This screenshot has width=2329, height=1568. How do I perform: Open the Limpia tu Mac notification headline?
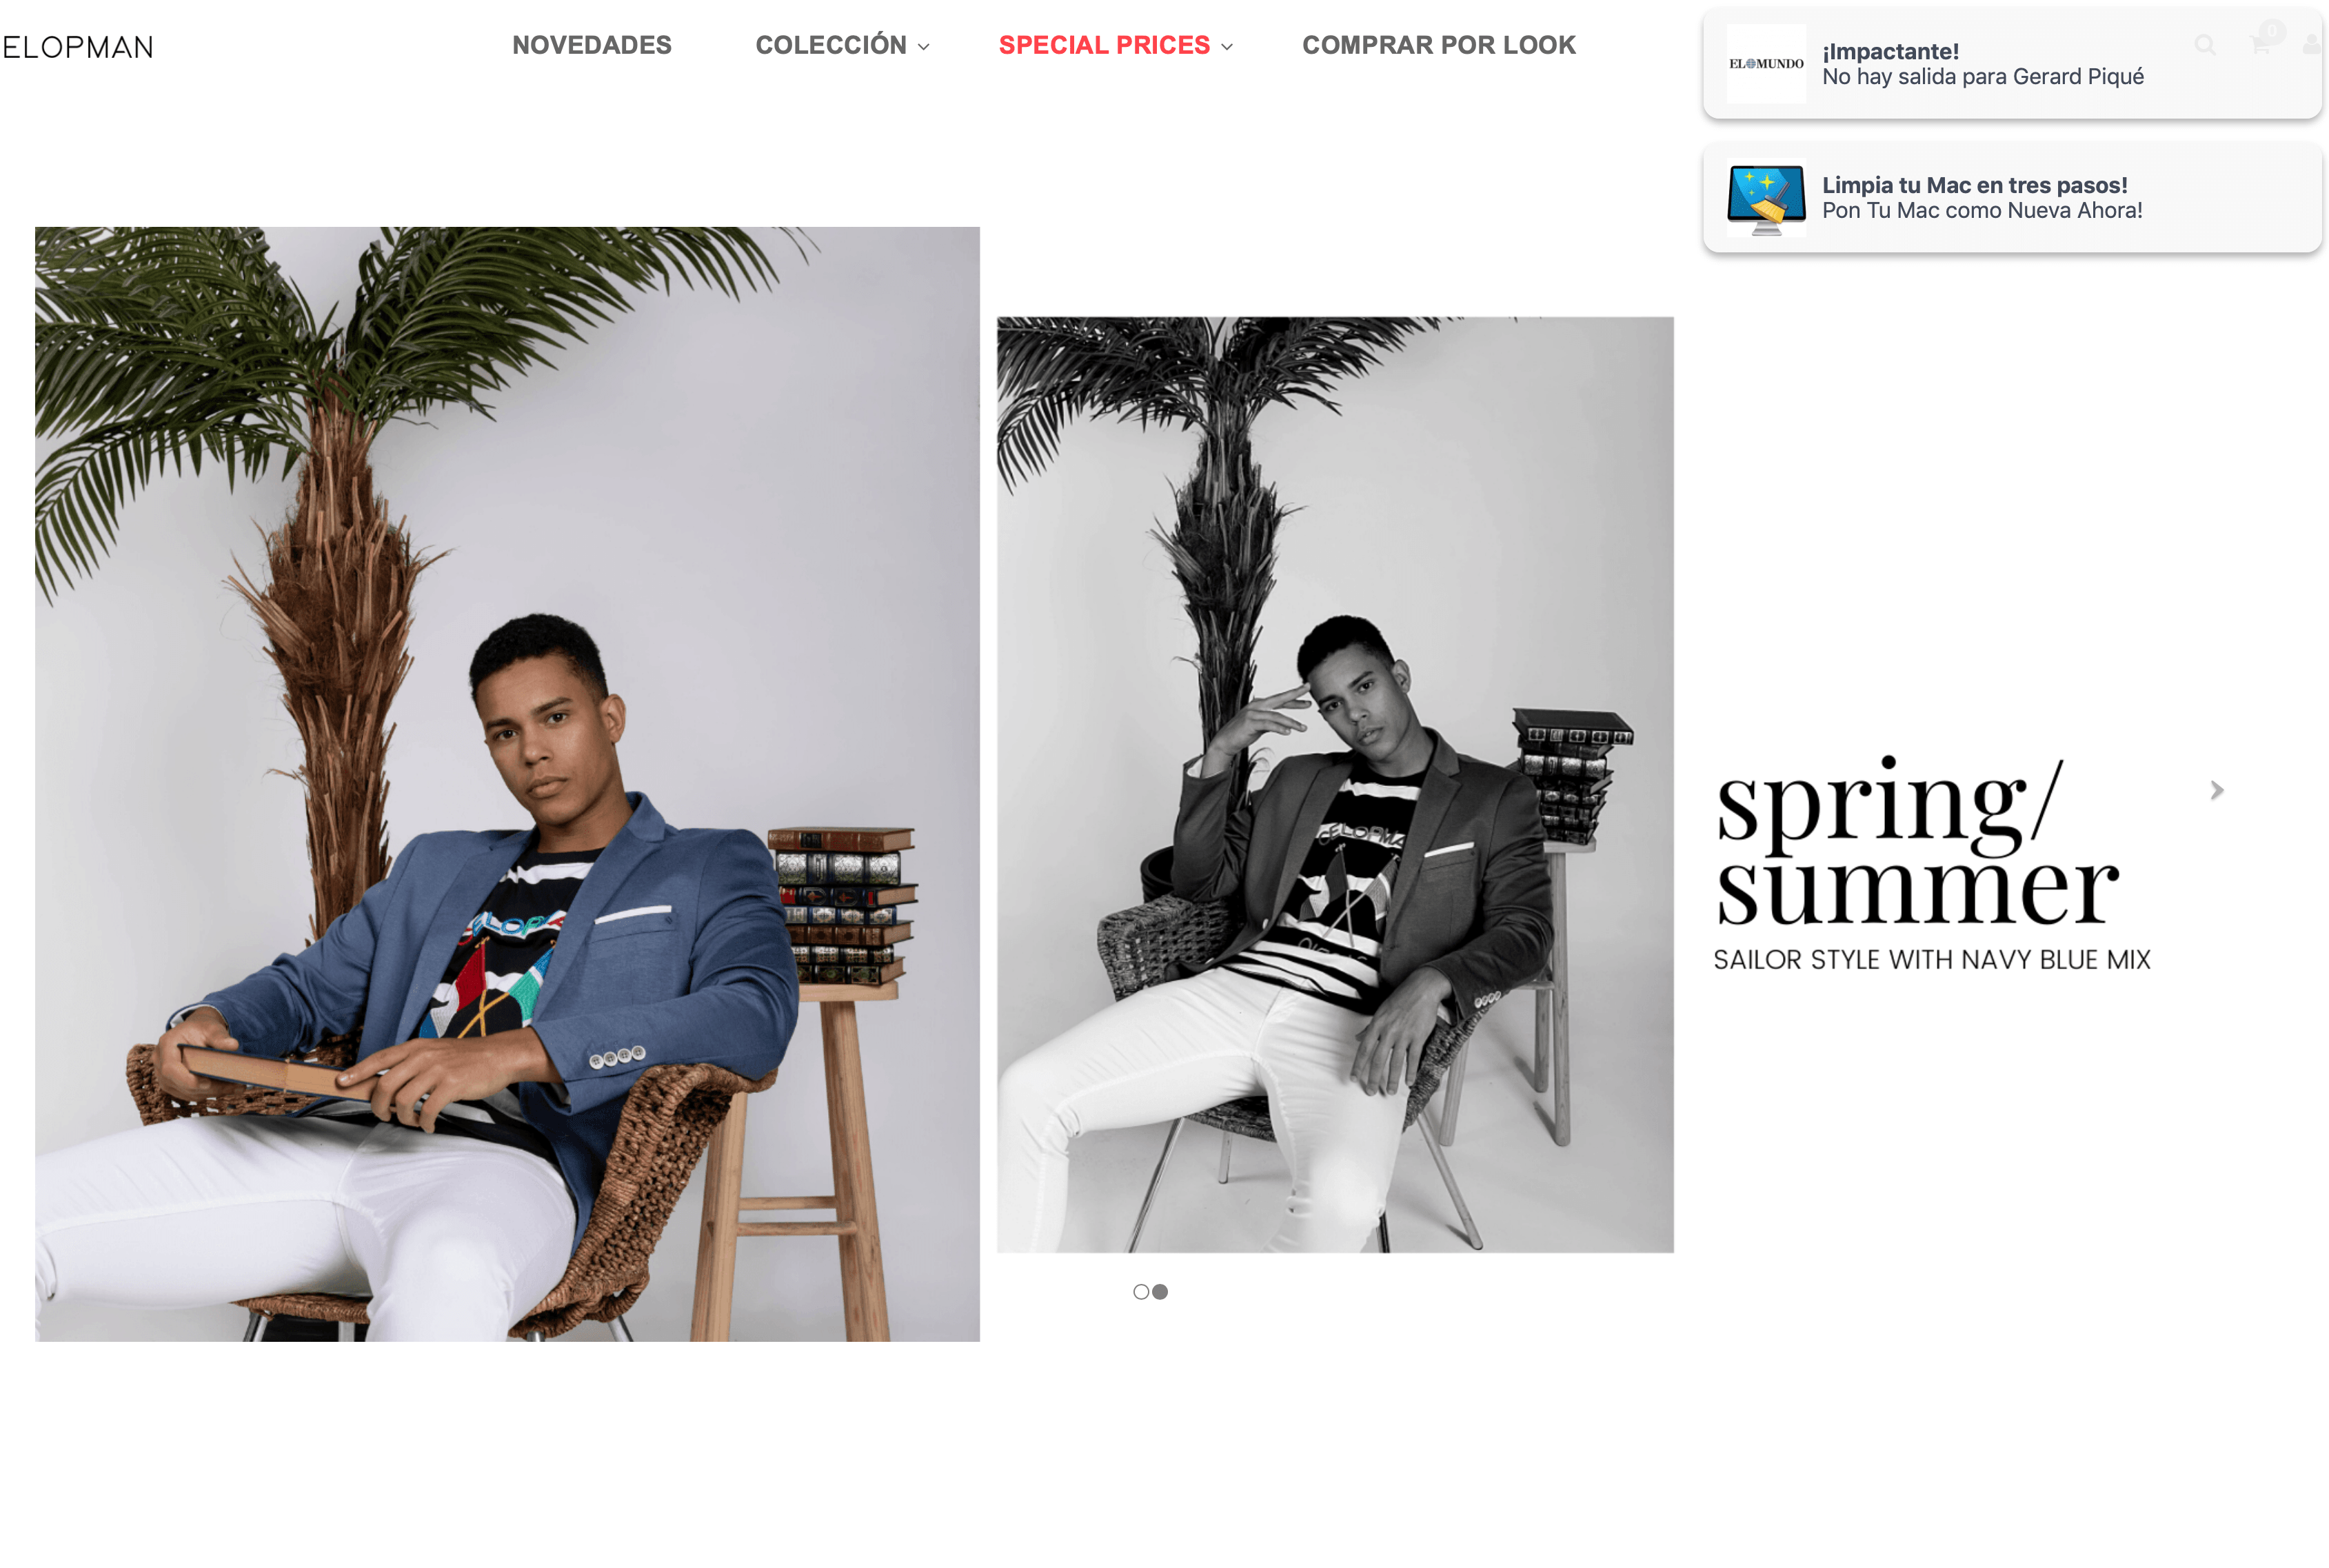[x=1974, y=185]
